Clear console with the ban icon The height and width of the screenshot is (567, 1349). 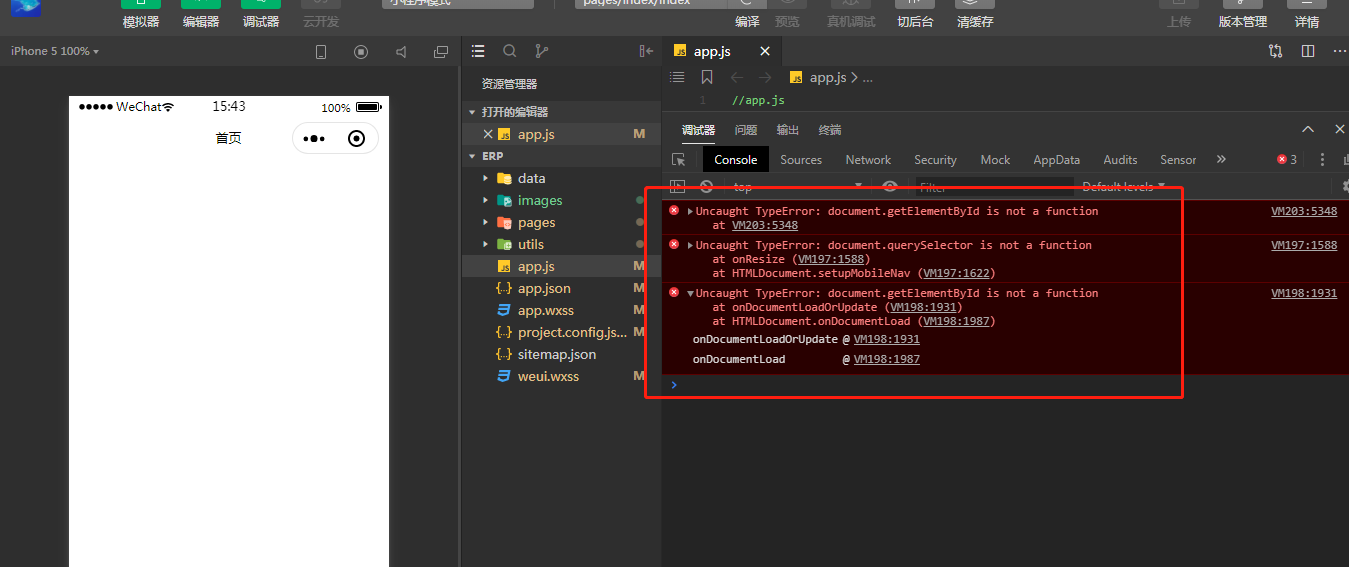[707, 186]
